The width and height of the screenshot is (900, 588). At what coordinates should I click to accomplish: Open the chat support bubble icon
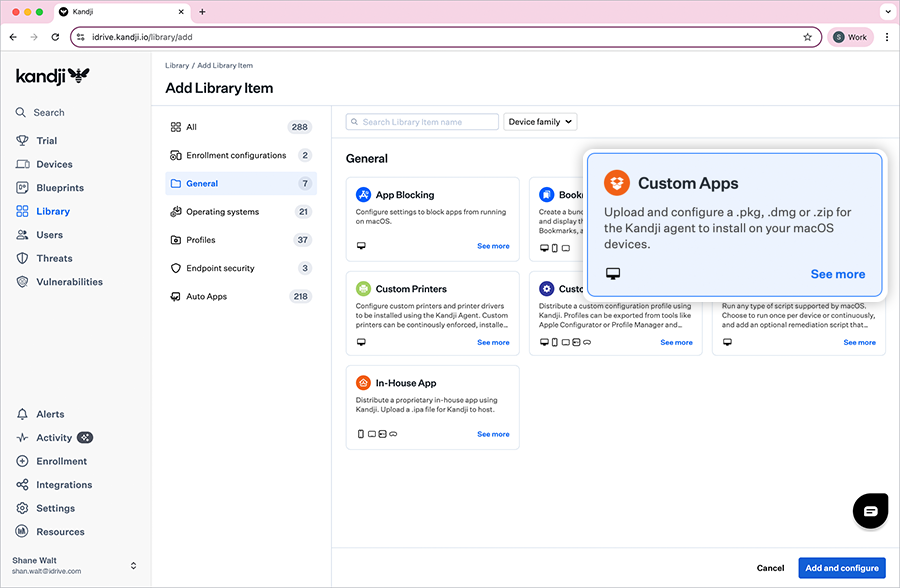(x=870, y=510)
